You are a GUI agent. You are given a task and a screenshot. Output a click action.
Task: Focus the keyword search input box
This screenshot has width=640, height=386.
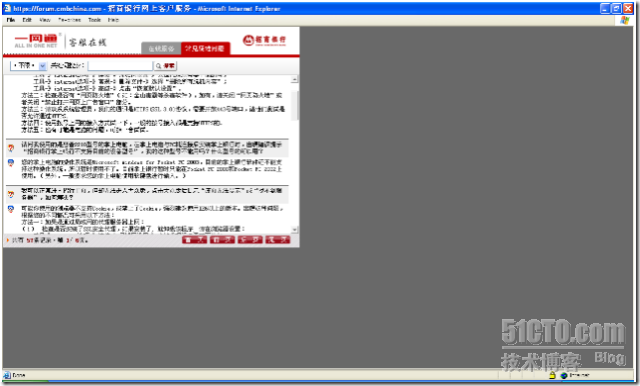(120, 66)
